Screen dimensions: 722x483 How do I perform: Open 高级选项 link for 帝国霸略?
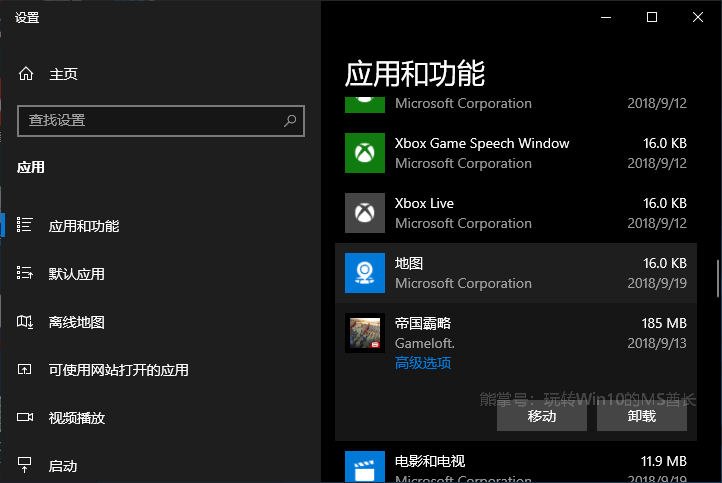click(423, 363)
